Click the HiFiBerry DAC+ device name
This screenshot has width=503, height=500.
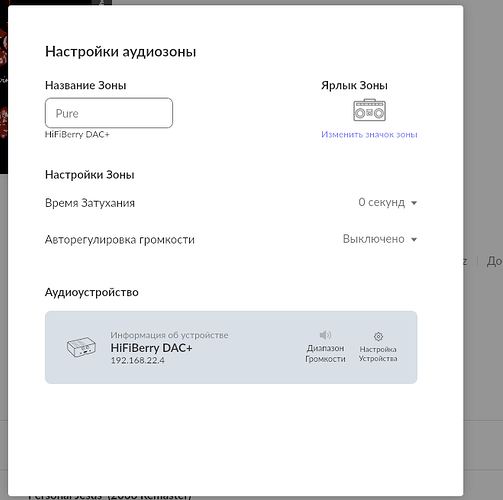click(152, 348)
